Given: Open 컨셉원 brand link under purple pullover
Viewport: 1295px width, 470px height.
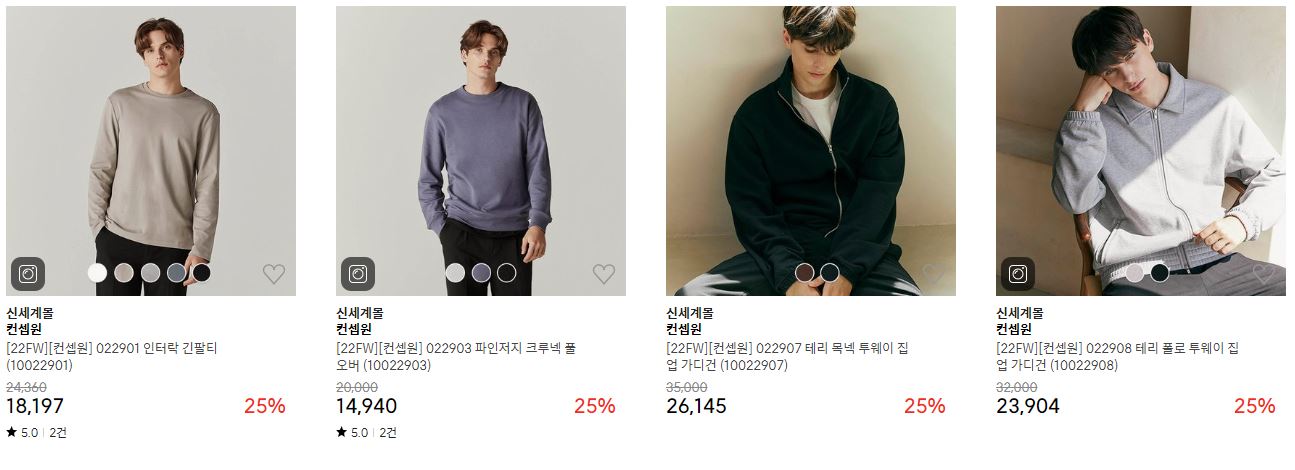Looking at the screenshot, I should pyautogui.click(x=354, y=329).
